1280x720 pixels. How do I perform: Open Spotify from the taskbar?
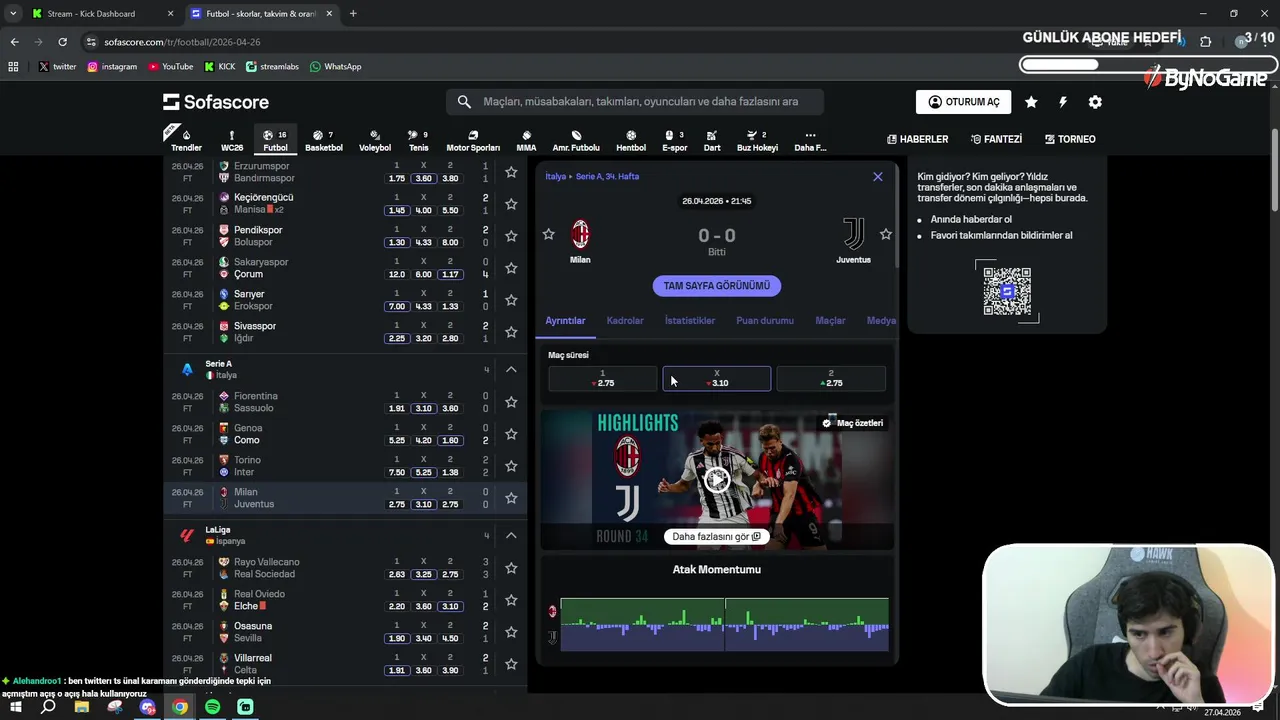pyautogui.click(x=212, y=707)
